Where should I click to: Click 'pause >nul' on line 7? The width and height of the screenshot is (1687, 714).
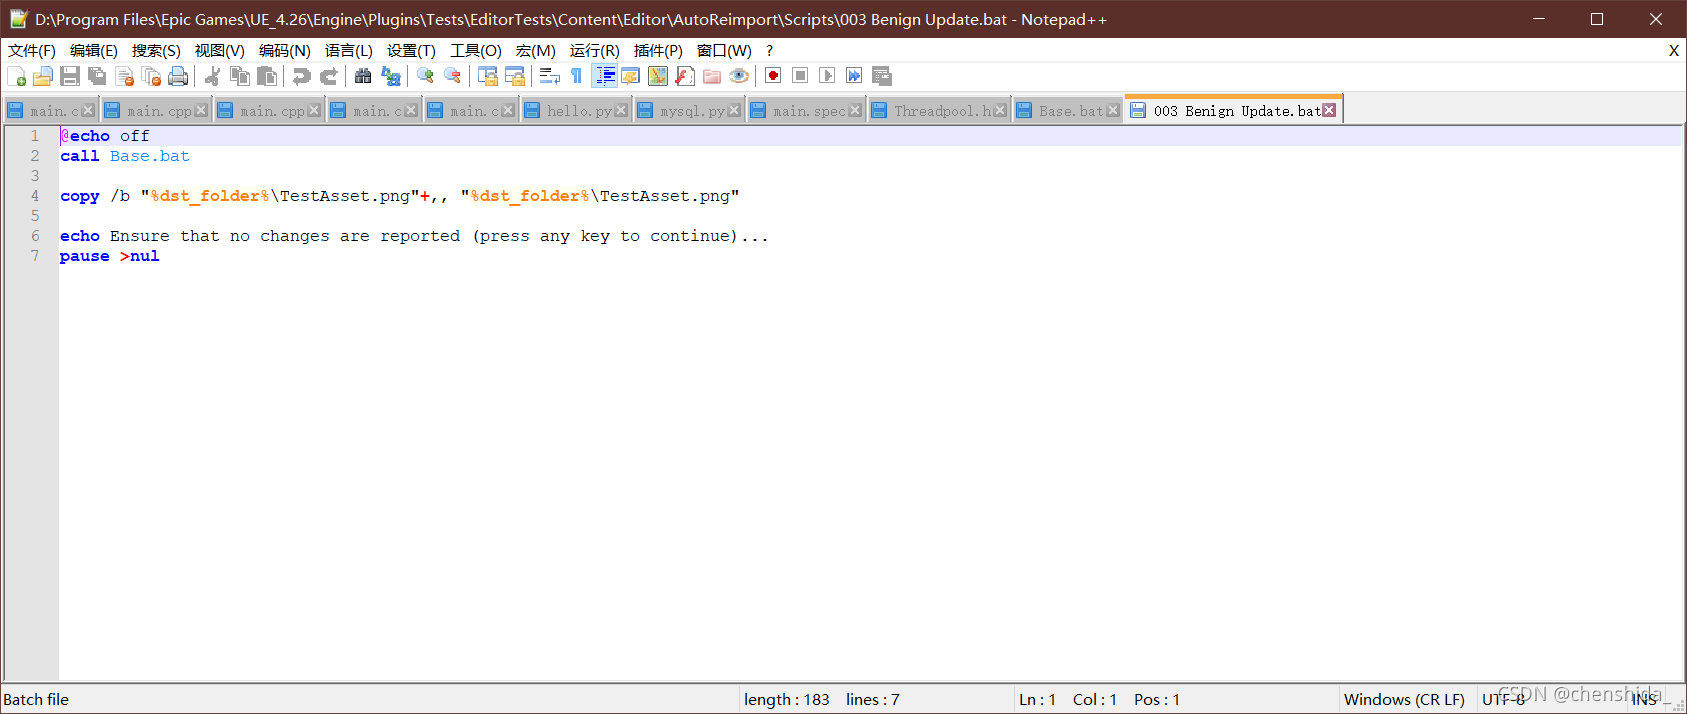109,256
